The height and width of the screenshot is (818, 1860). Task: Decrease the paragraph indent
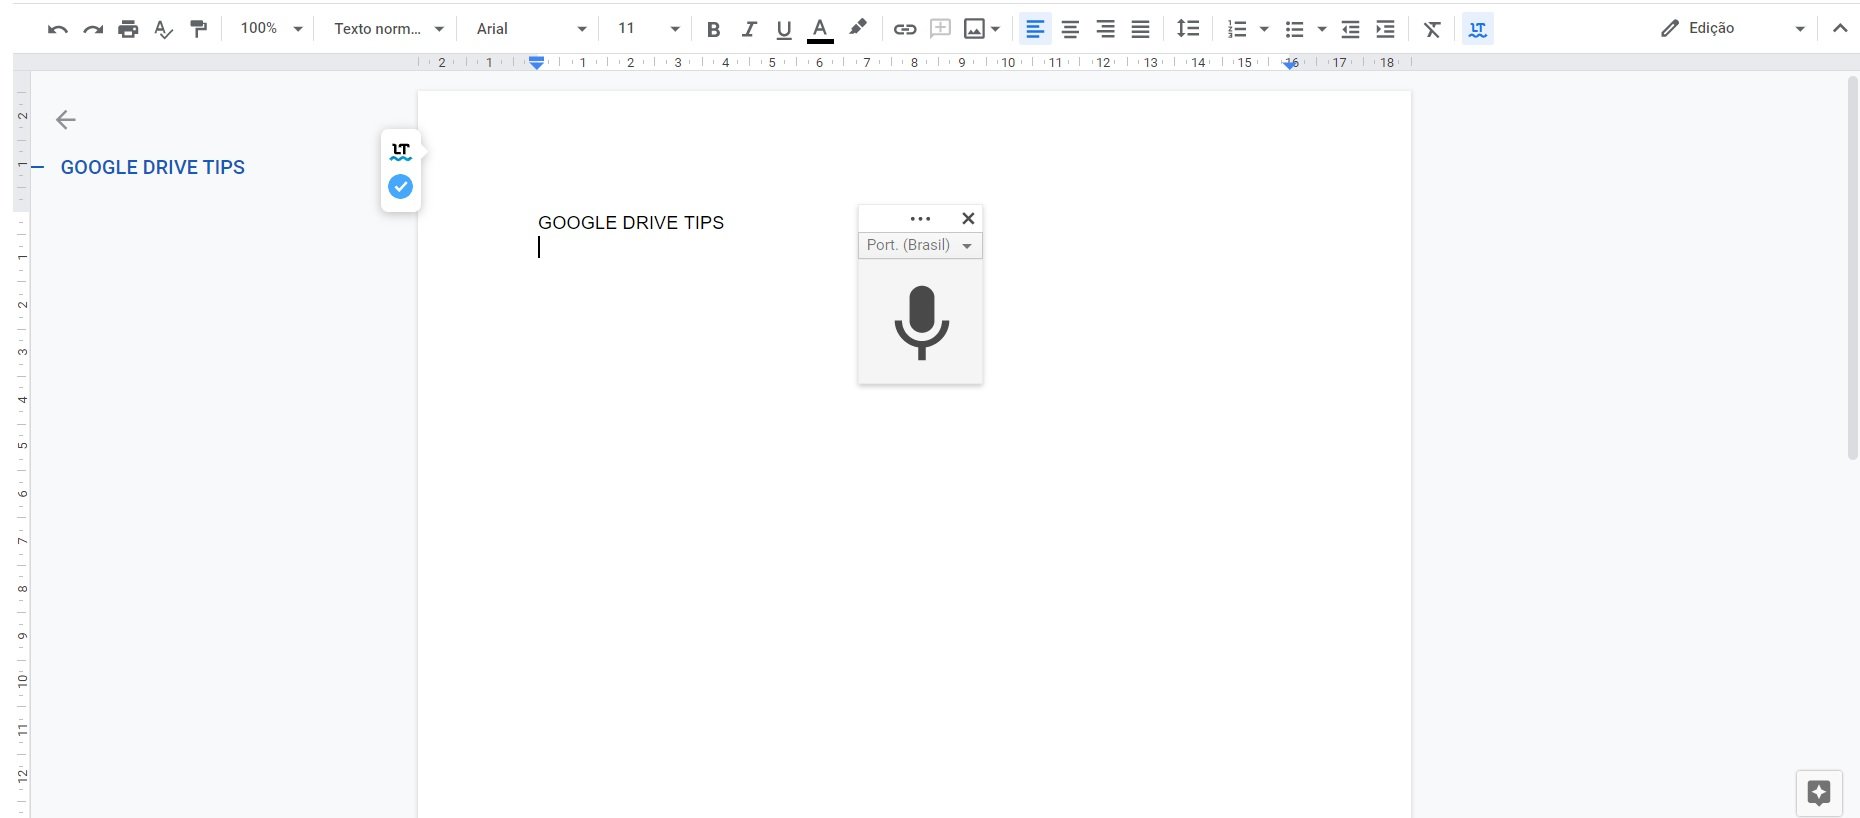(1350, 29)
